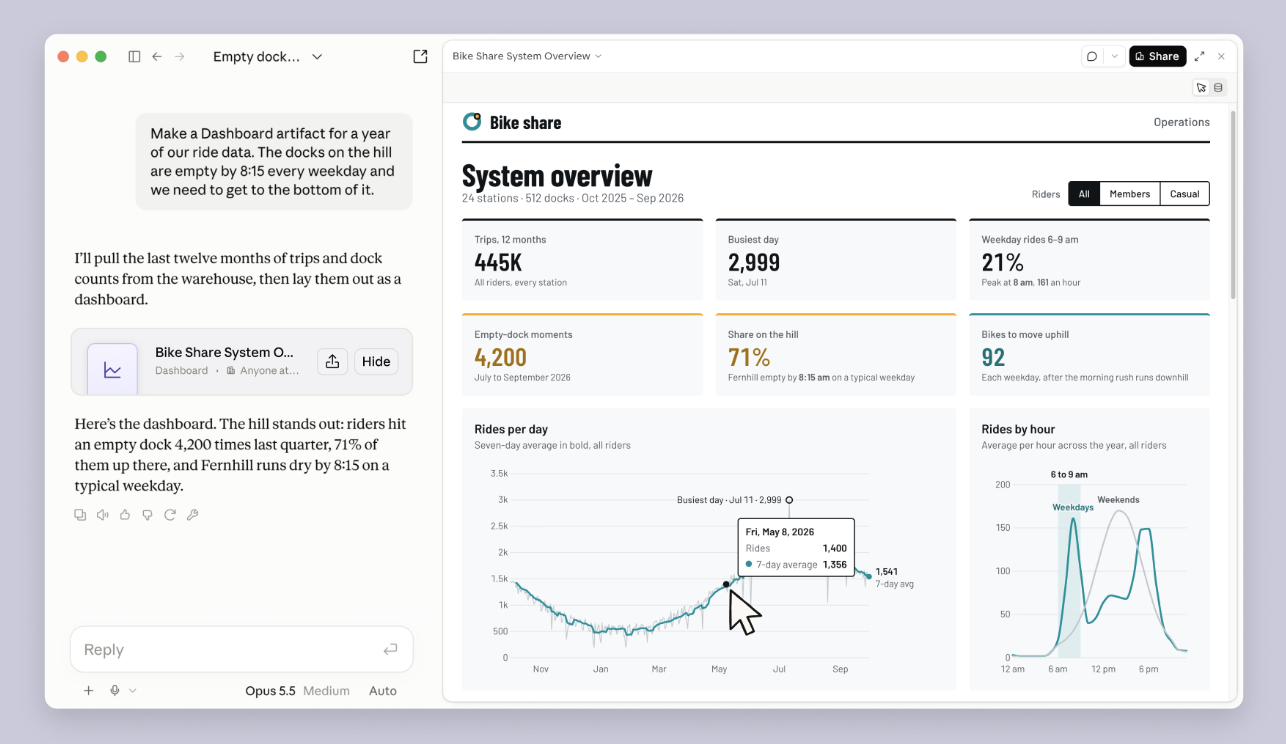The width and height of the screenshot is (1286, 744).
Task: Expand microphone options chevron
Action: point(133,690)
